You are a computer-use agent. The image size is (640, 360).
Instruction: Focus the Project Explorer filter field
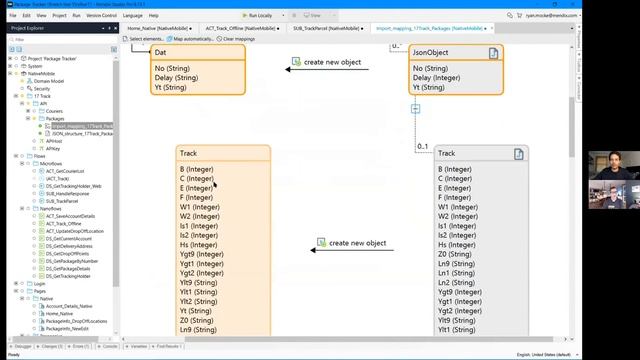pyautogui.click(x=62, y=40)
